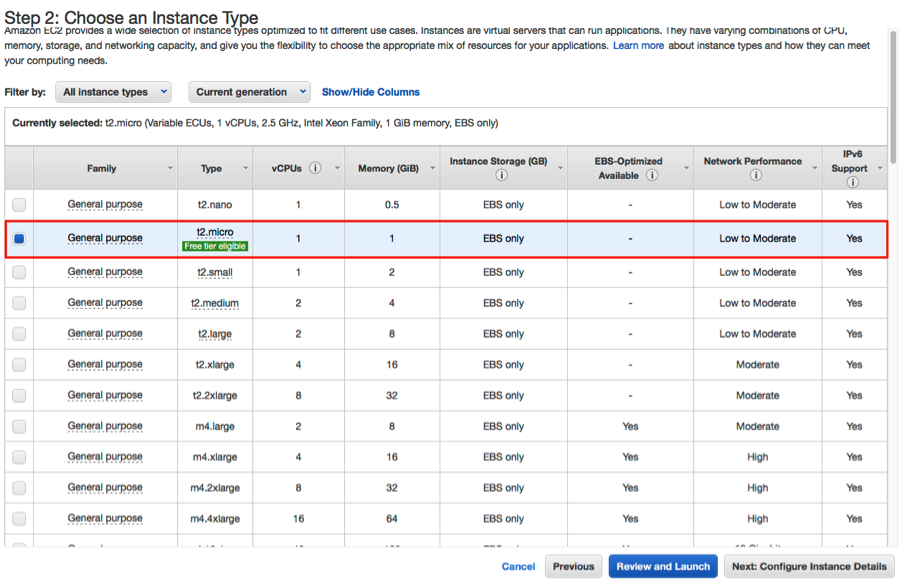Image resolution: width=900 pixels, height=586 pixels.
Task: Click the vCPUs column info icon
Action: (x=315, y=168)
